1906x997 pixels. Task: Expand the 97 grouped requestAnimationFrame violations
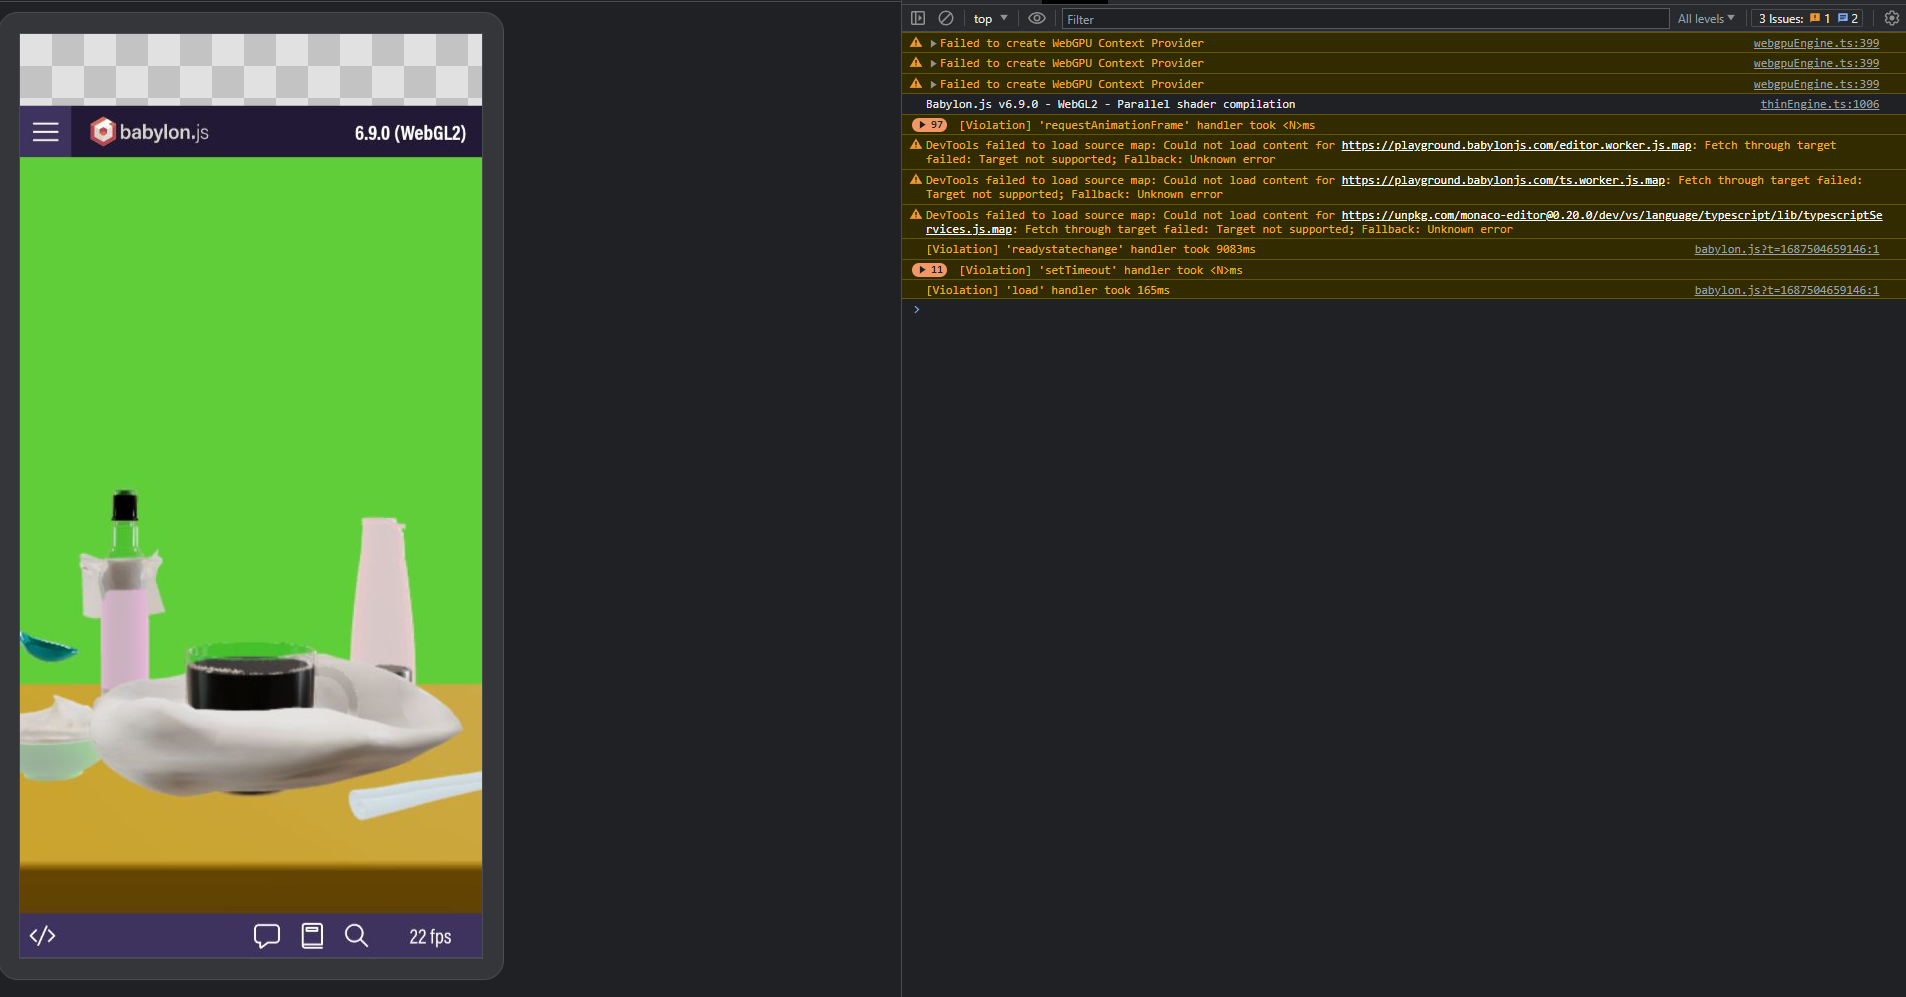[x=929, y=125]
